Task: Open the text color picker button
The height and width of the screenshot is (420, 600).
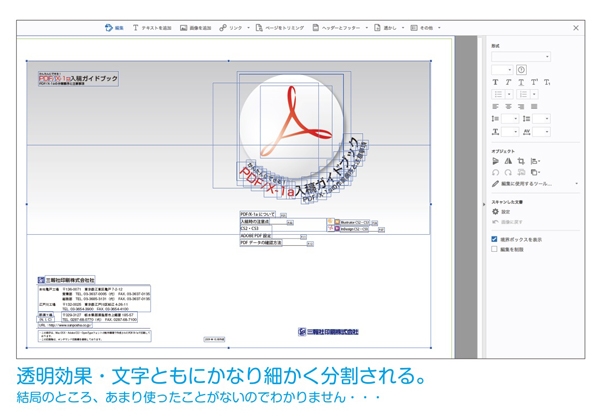Action: tap(521, 70)
